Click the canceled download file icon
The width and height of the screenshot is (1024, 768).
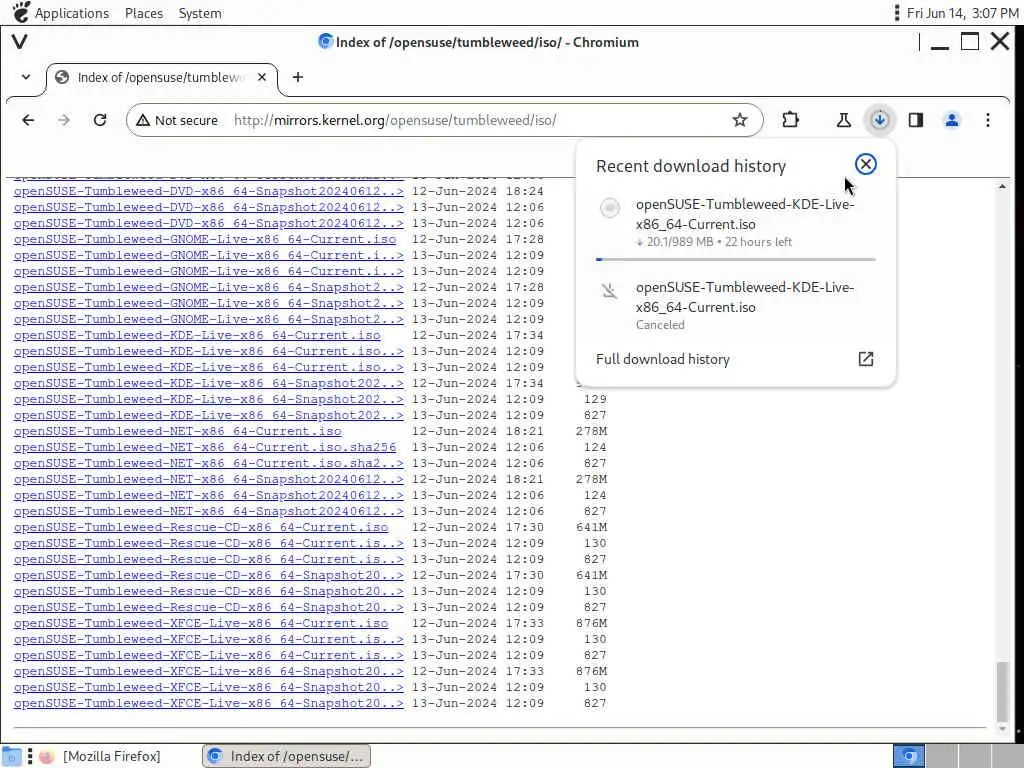pyautogui.click(x=610, y=291)
